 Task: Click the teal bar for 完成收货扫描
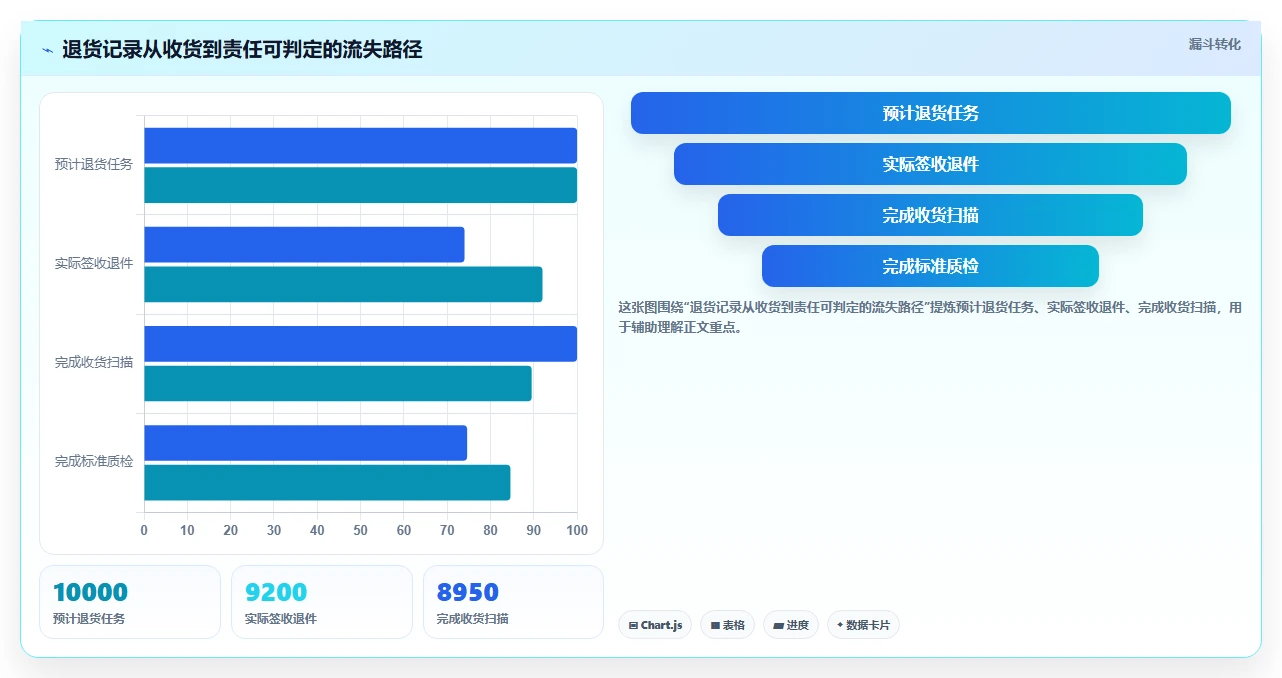[x=338, y=383]
